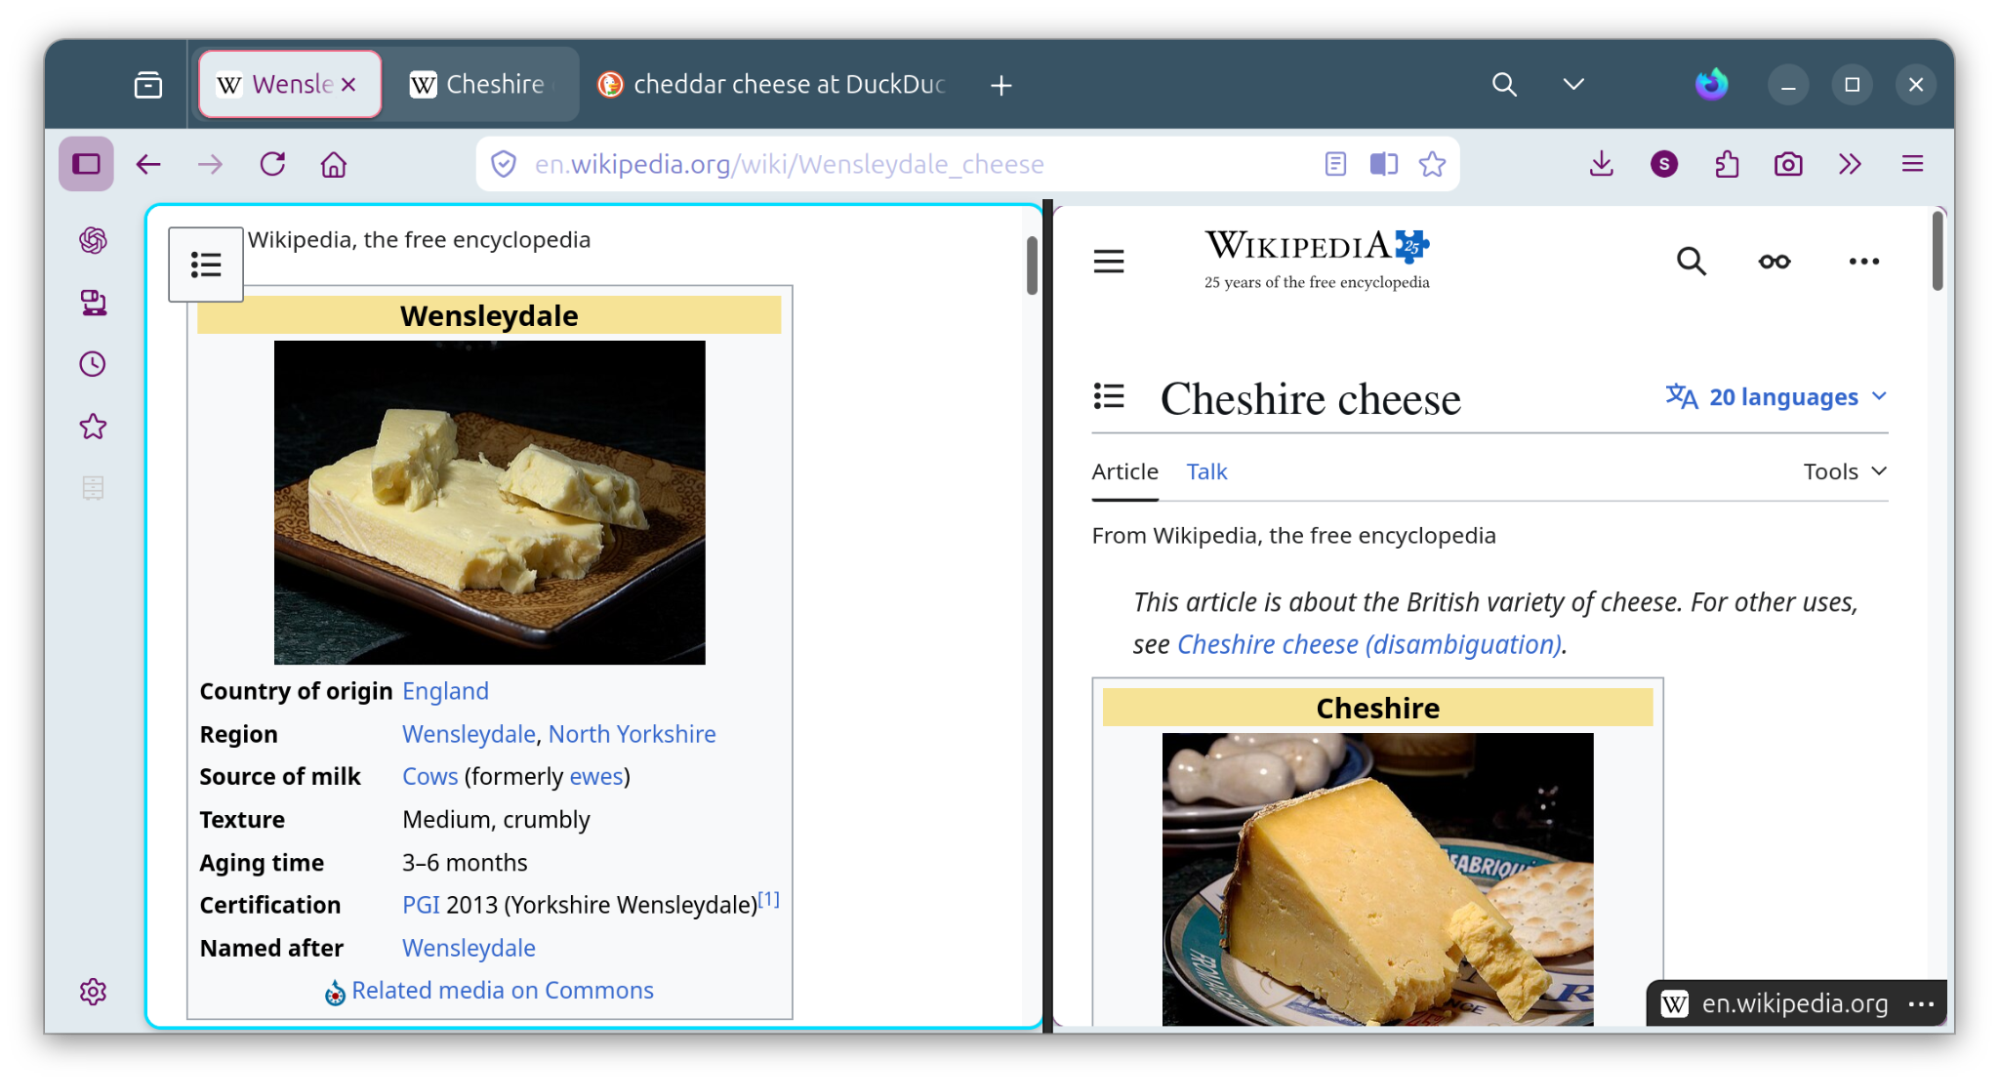The width and height of the screenshot is (1999, 1084).
Task: View downloads from the toolbar
Action: (x=1600, y=163)
